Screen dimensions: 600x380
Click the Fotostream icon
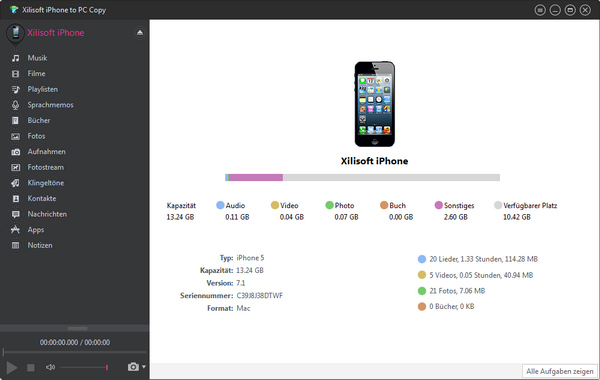tap(15, 168)
